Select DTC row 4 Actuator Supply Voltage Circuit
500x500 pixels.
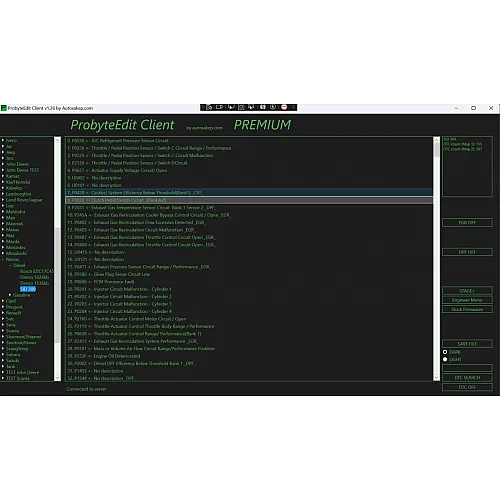249,170
